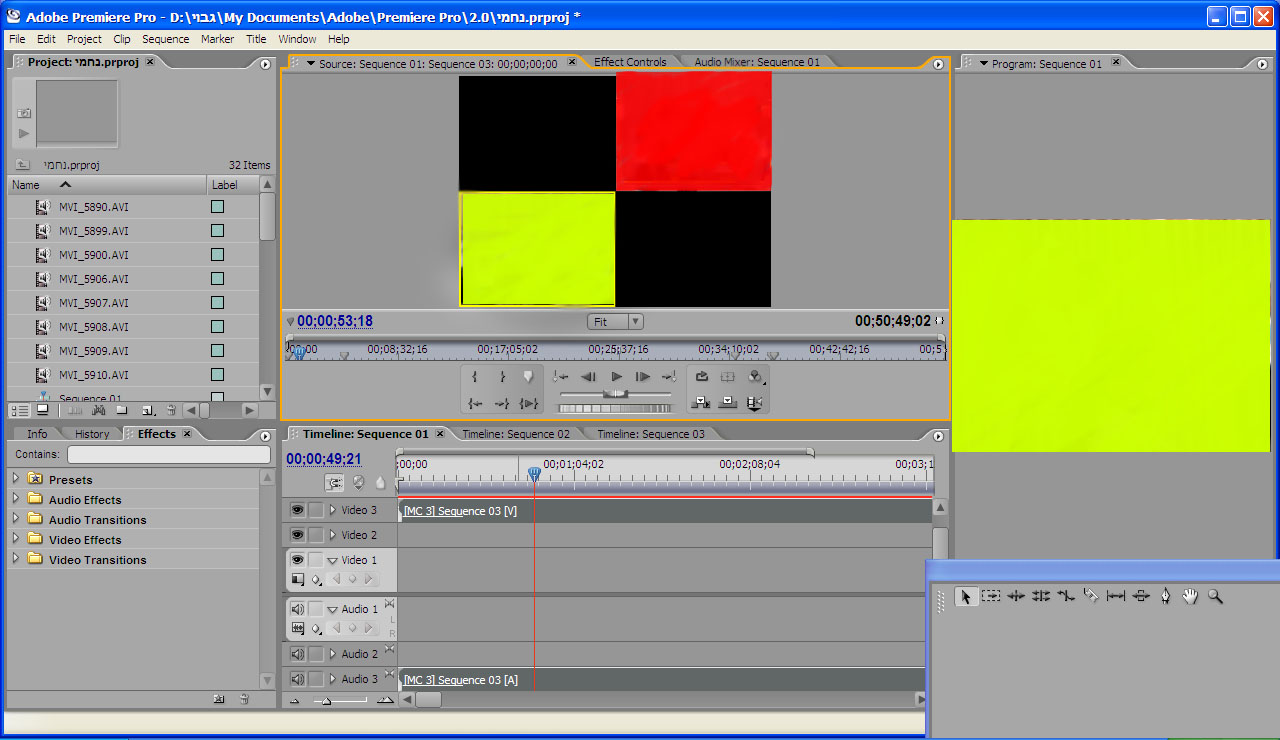Switch to Timeline: Sequence 02 tab
The height and width of the screenshot is (740, 1280).
coord(516,434)
